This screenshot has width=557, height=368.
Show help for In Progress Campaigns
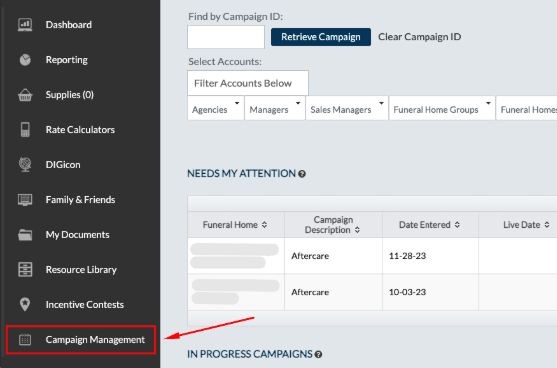[x=318, y=355]
